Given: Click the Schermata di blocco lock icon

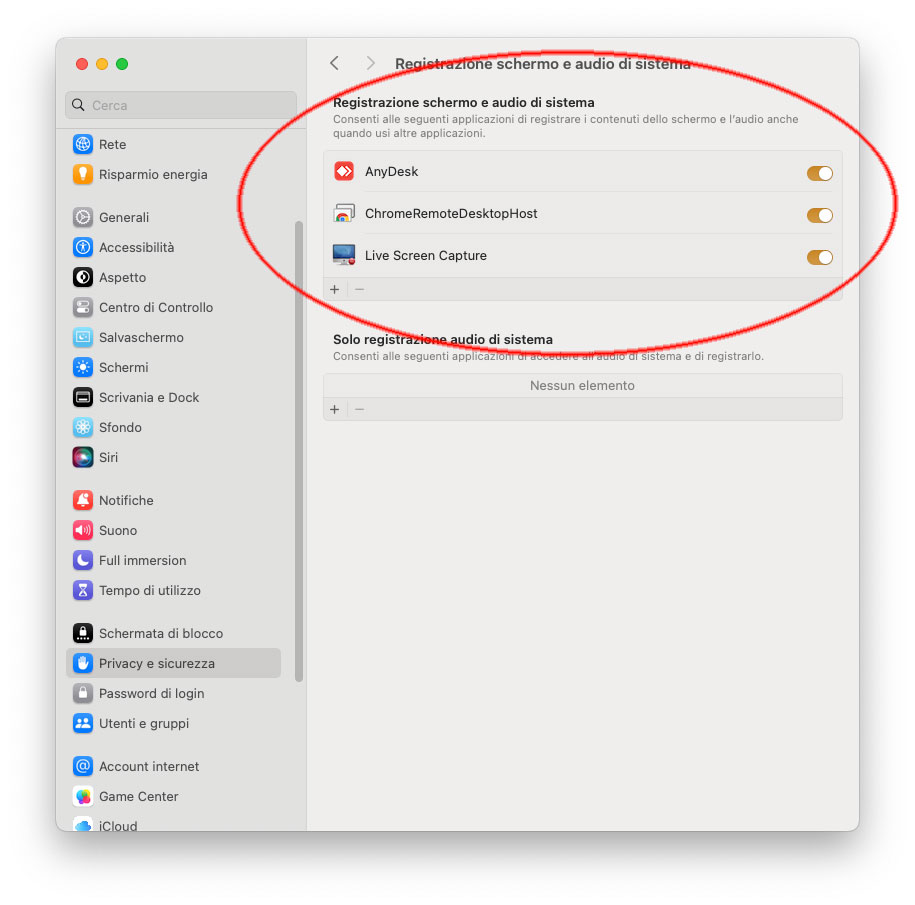Looking at the screenshot, I should coord(83,634).
